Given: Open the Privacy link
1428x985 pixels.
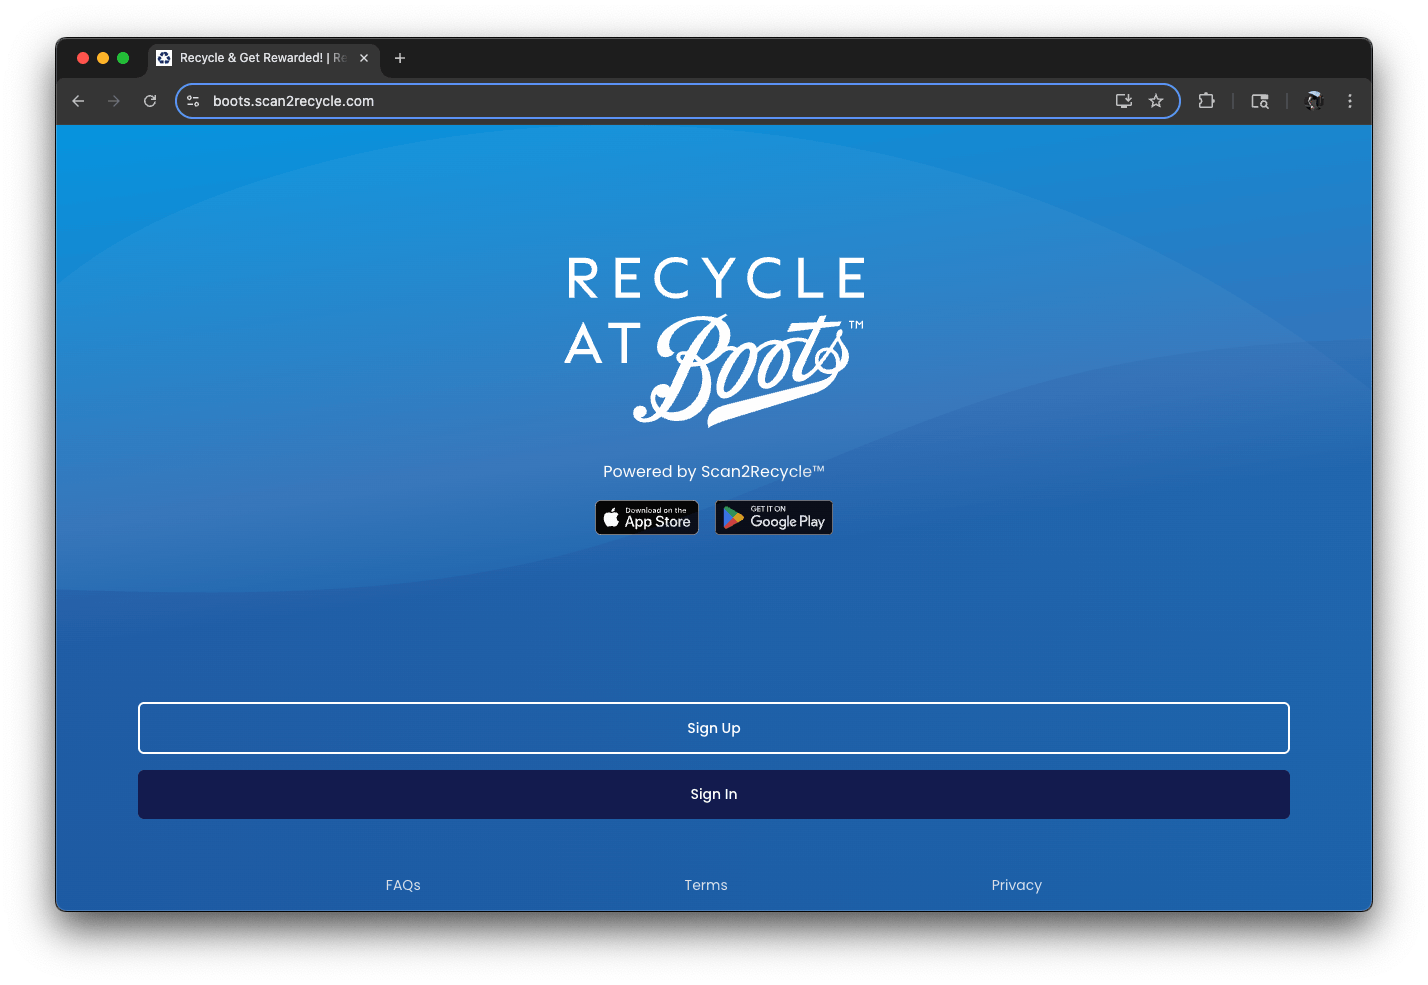Looking at the screenshot, I should pyautogui.click(x=1017, y=885).
